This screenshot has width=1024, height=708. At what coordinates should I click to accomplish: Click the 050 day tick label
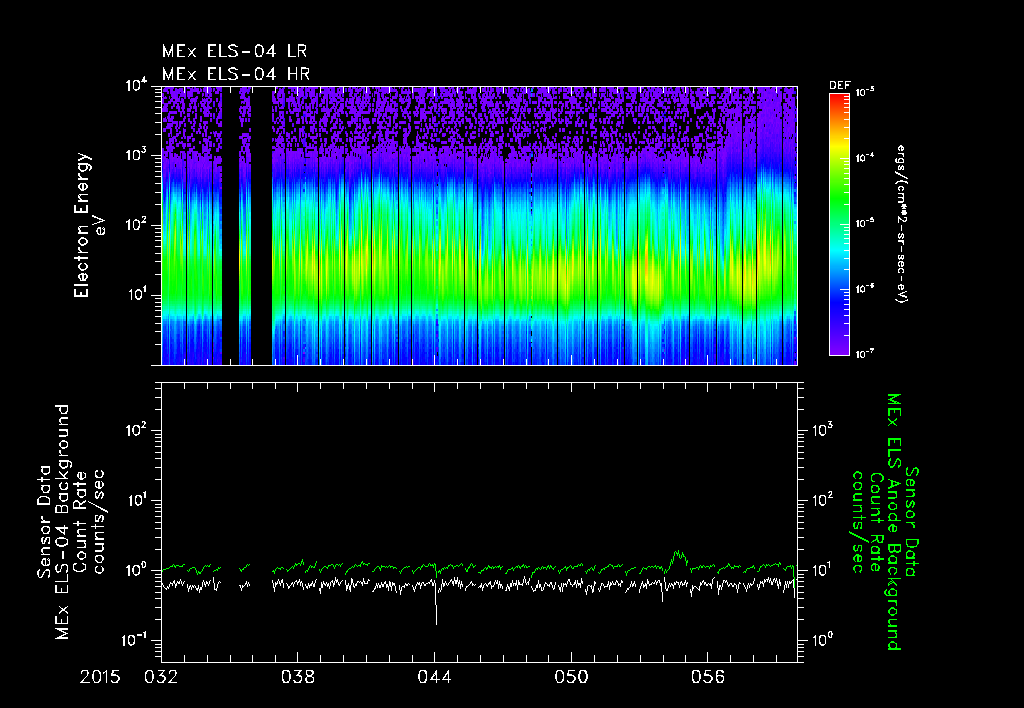coord(571,677)
